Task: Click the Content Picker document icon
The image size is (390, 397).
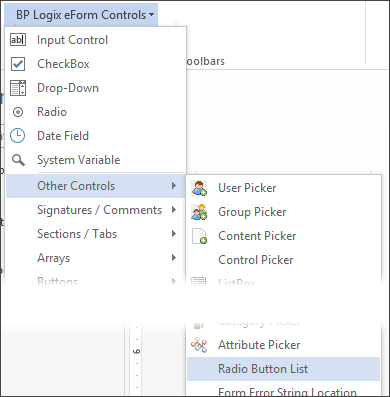Action: [199, 236]
